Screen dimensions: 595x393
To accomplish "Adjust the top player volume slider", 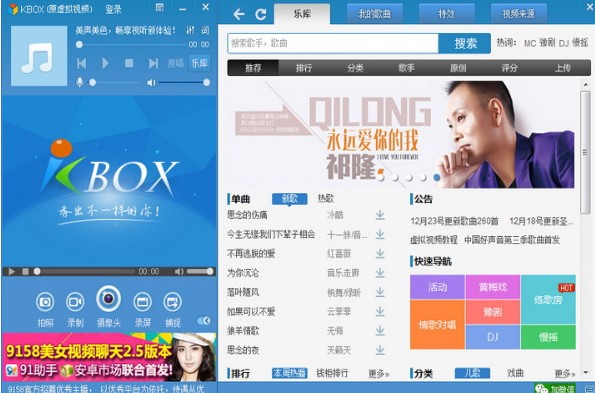I will (x=183, y=82).
